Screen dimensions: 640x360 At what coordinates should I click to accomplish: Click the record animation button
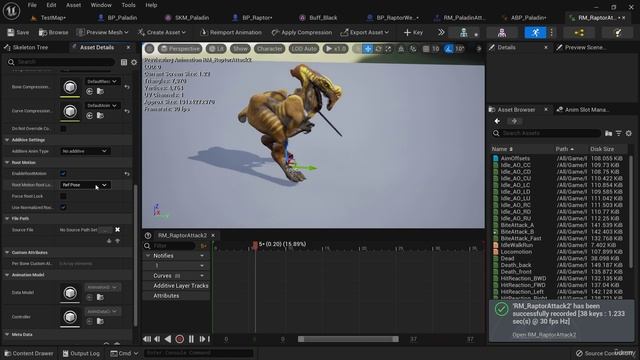[179, 339]
